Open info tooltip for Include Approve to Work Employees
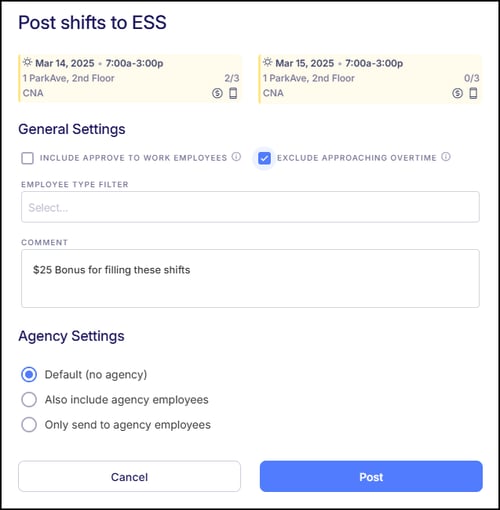 236,157
